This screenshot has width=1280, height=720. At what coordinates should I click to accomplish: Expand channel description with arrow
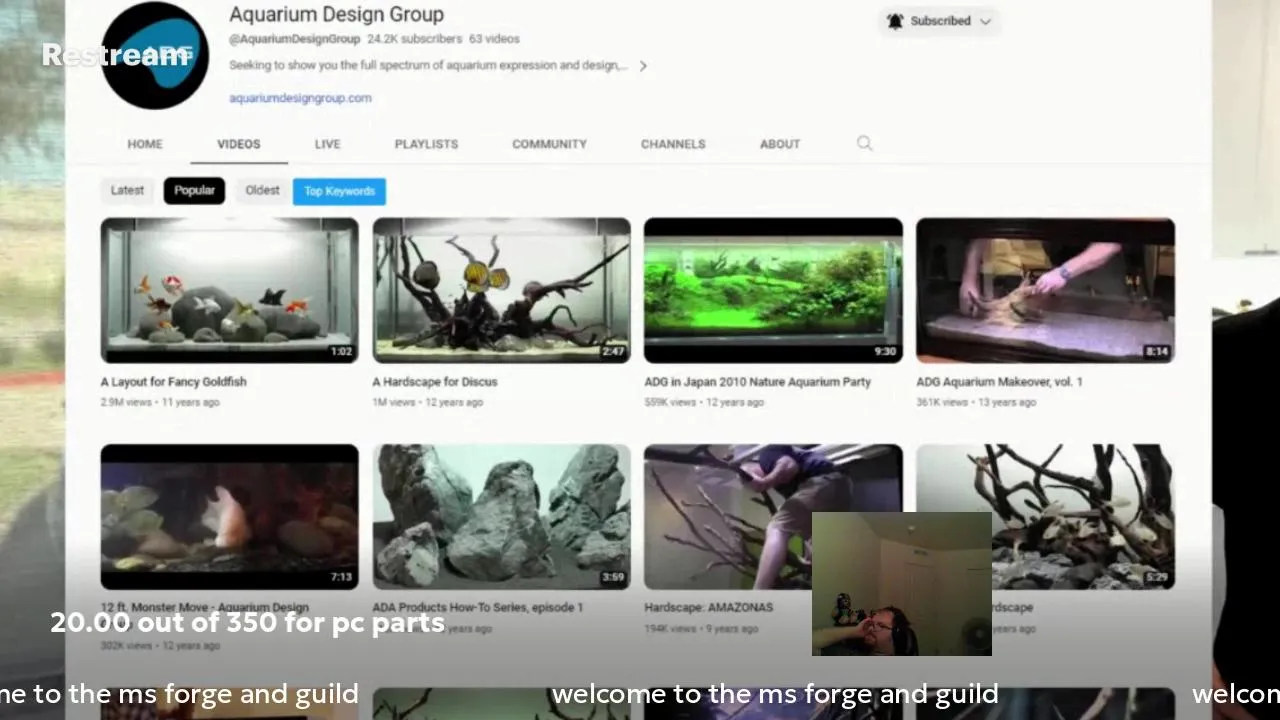click(643, 66)
